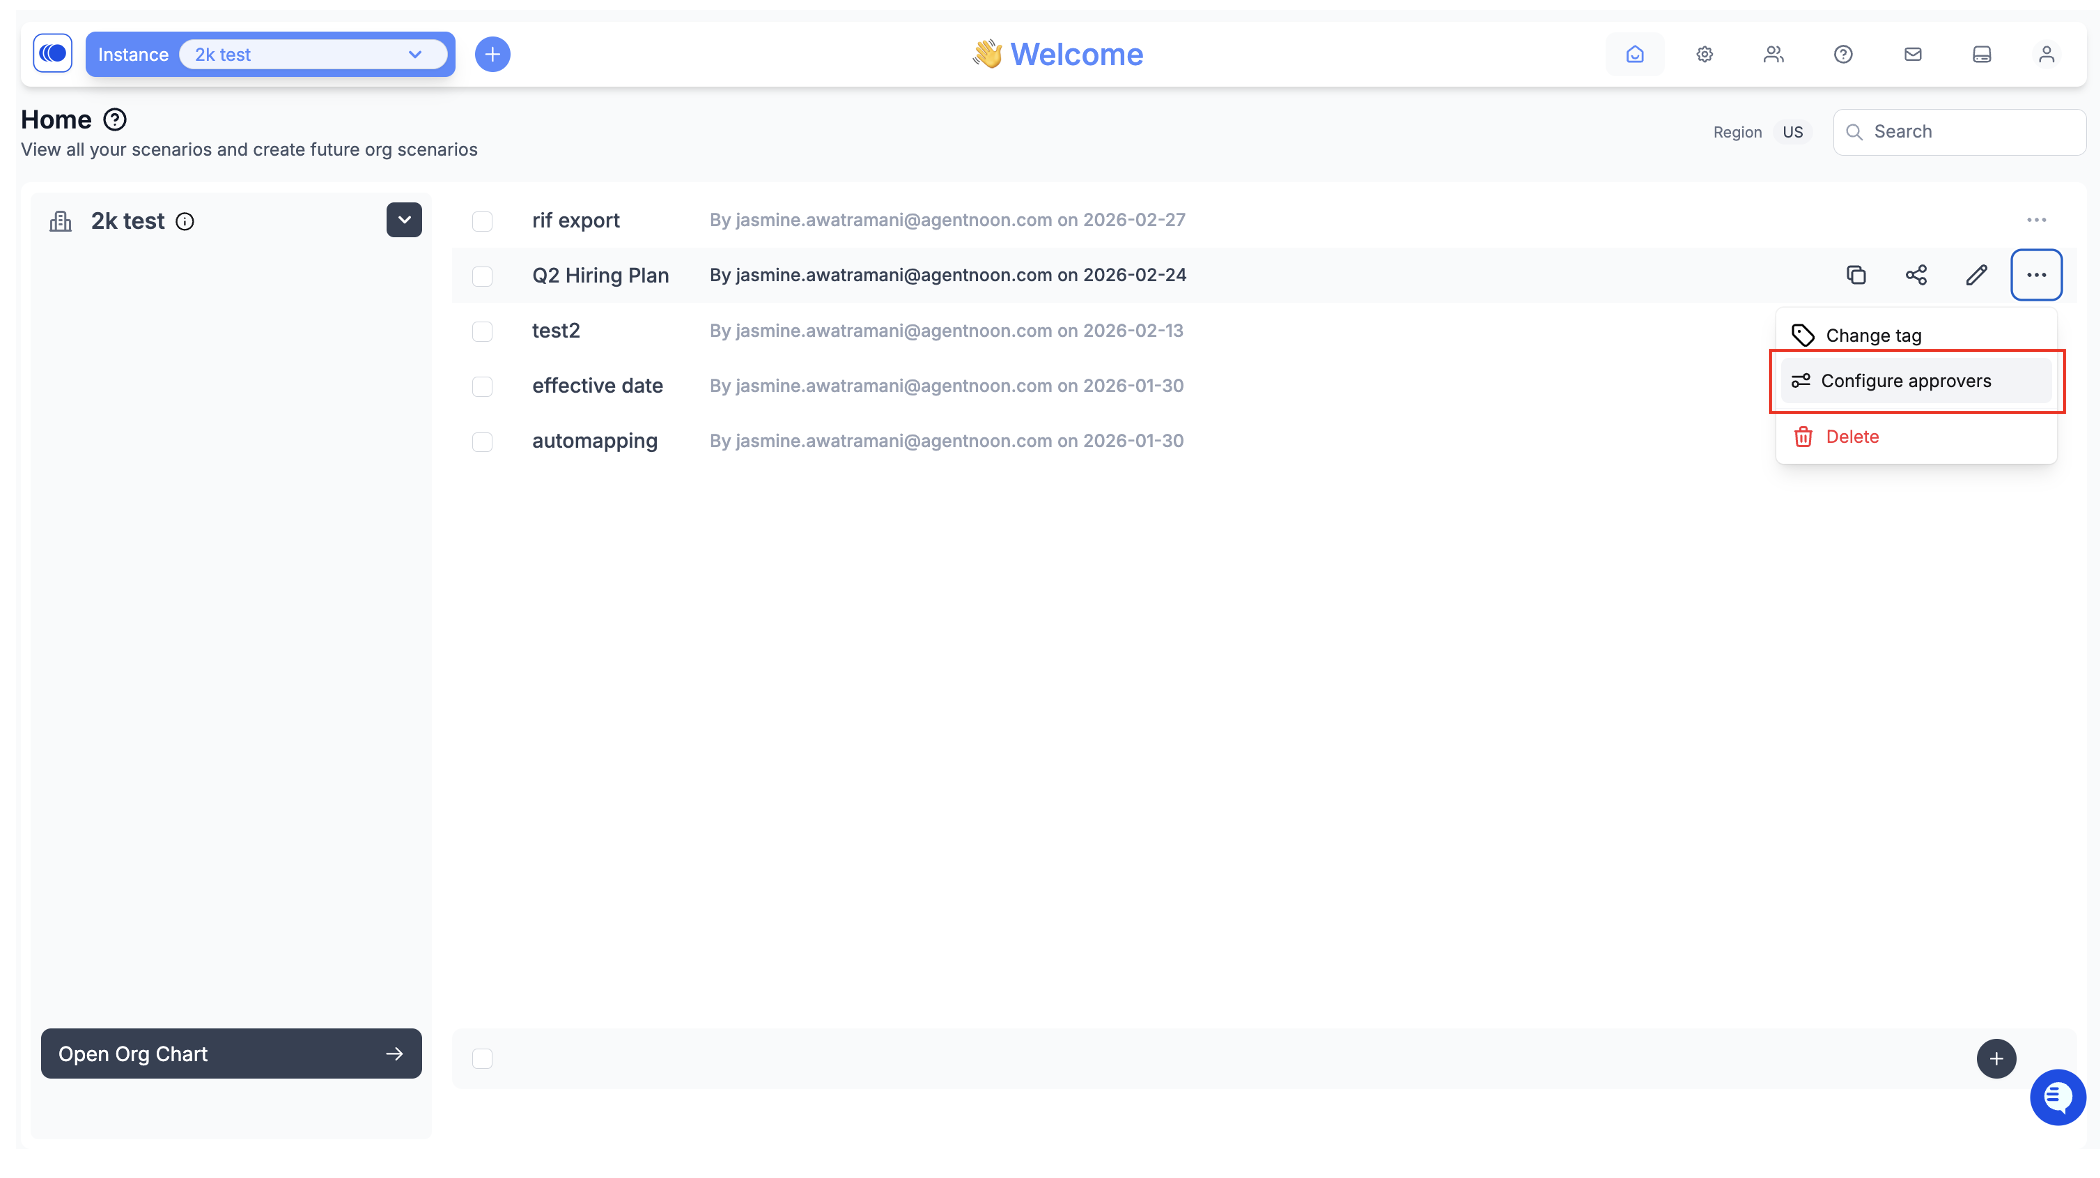Screen dimensions: 2100x1178
Task: Open three-dot menu for rif export
Action: point(2036,220)
